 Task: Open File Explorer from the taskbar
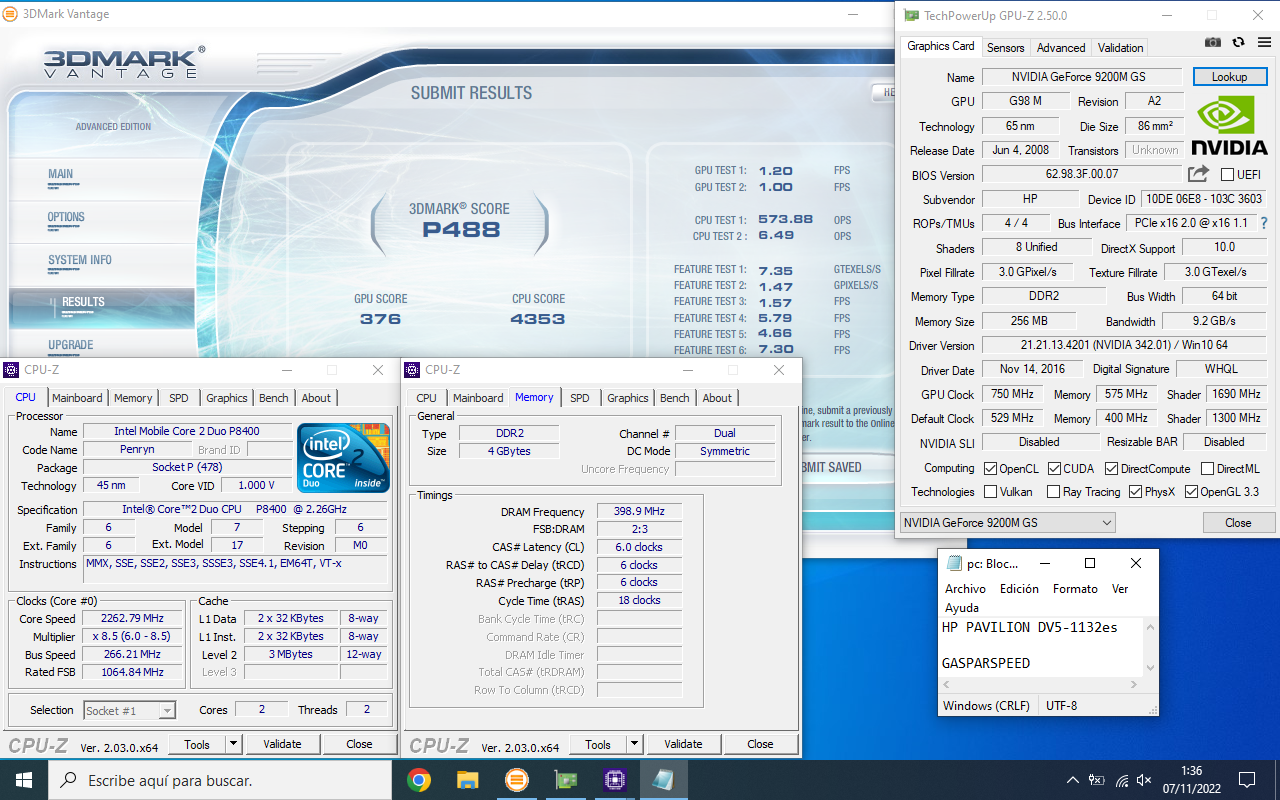point(468,780)
